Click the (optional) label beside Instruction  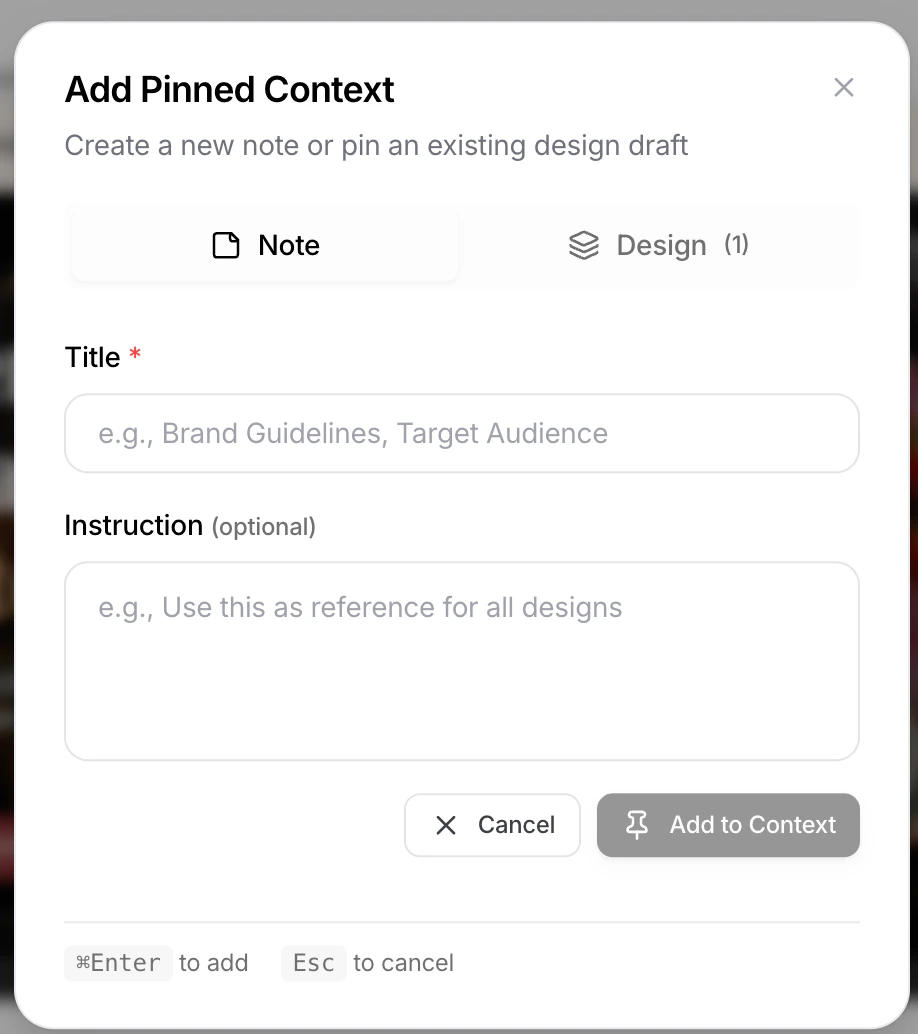[264, 527]
